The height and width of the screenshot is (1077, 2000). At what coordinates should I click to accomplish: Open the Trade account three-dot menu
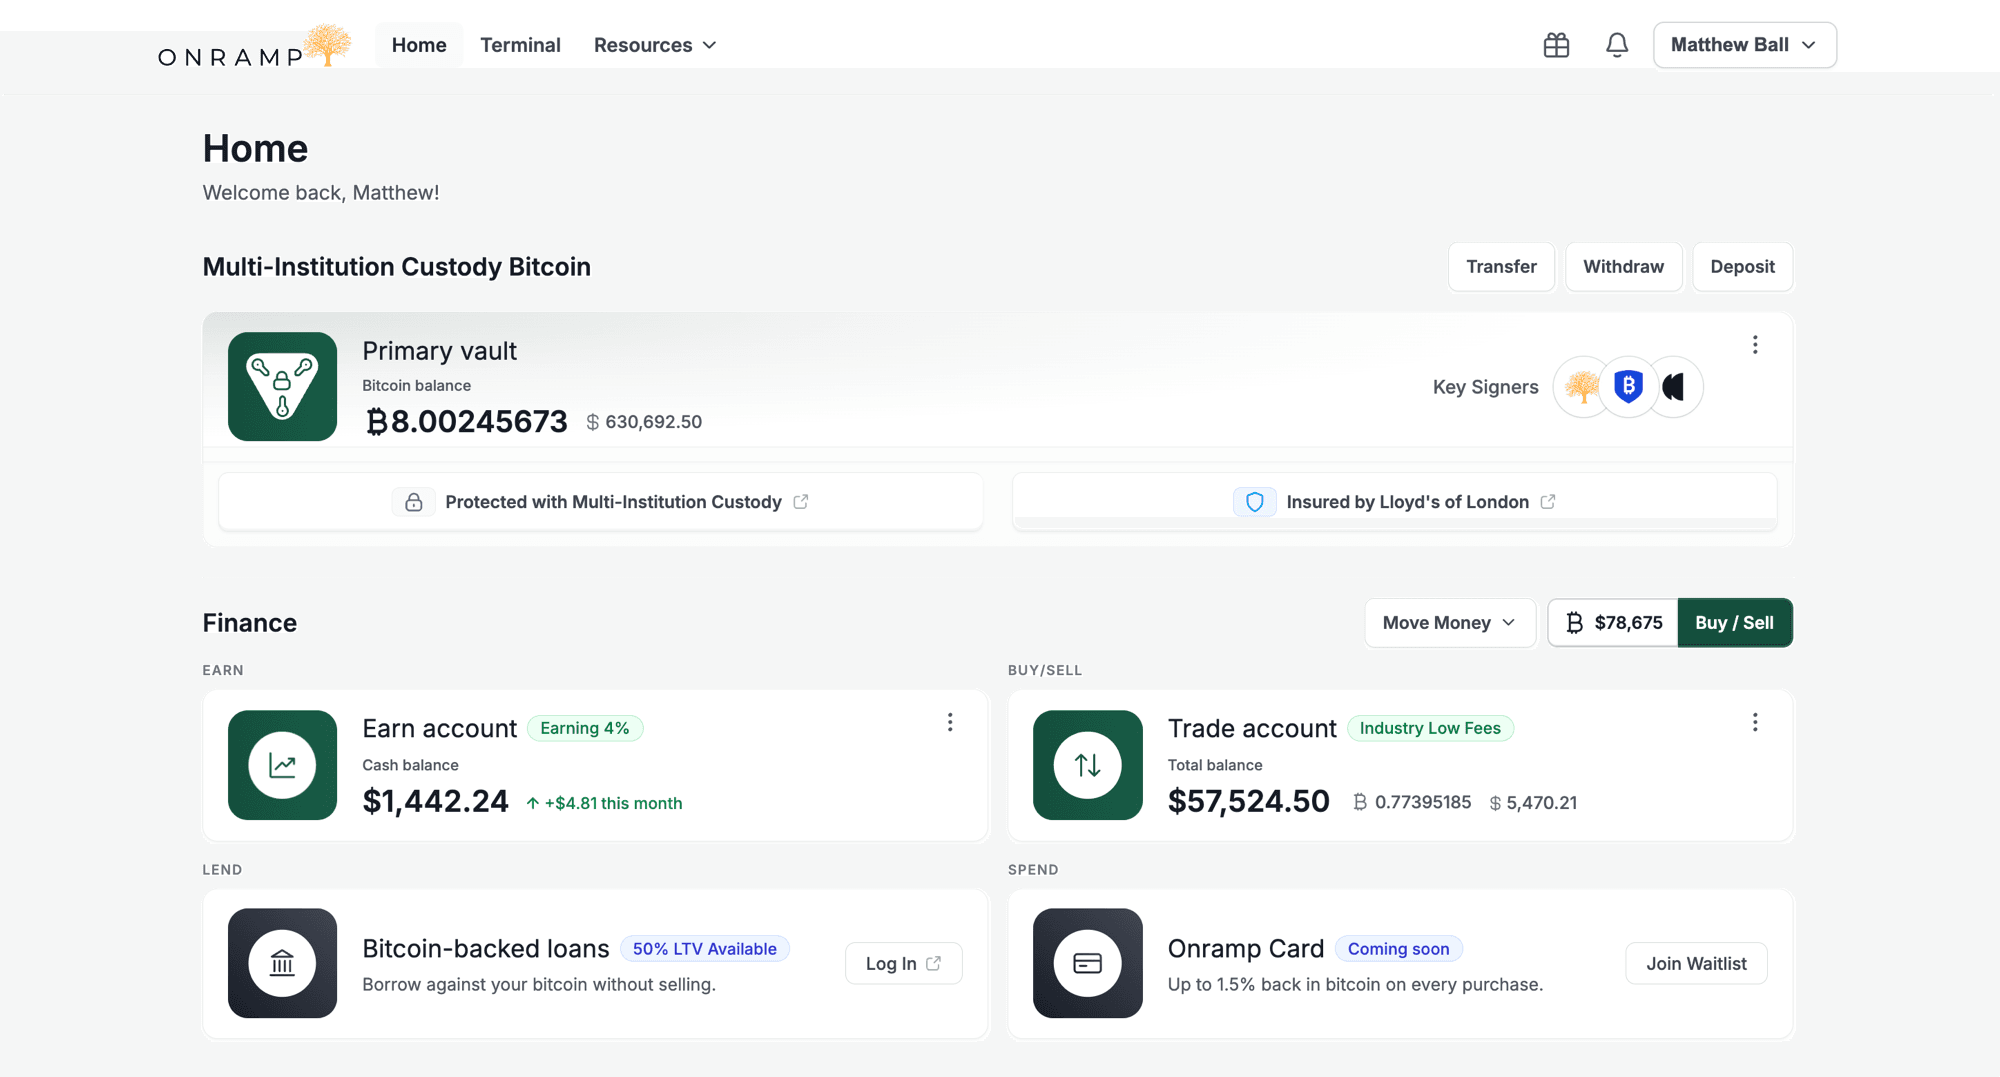(1755, 722)
